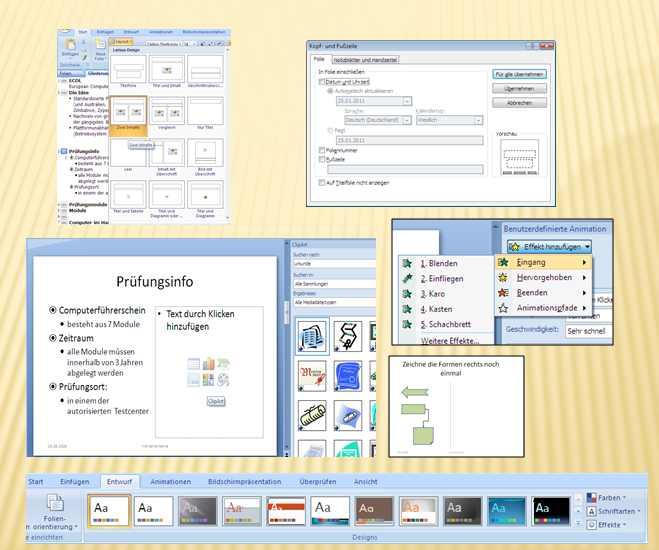Choose the '1. Blenden' effect

tap(445, 263)
